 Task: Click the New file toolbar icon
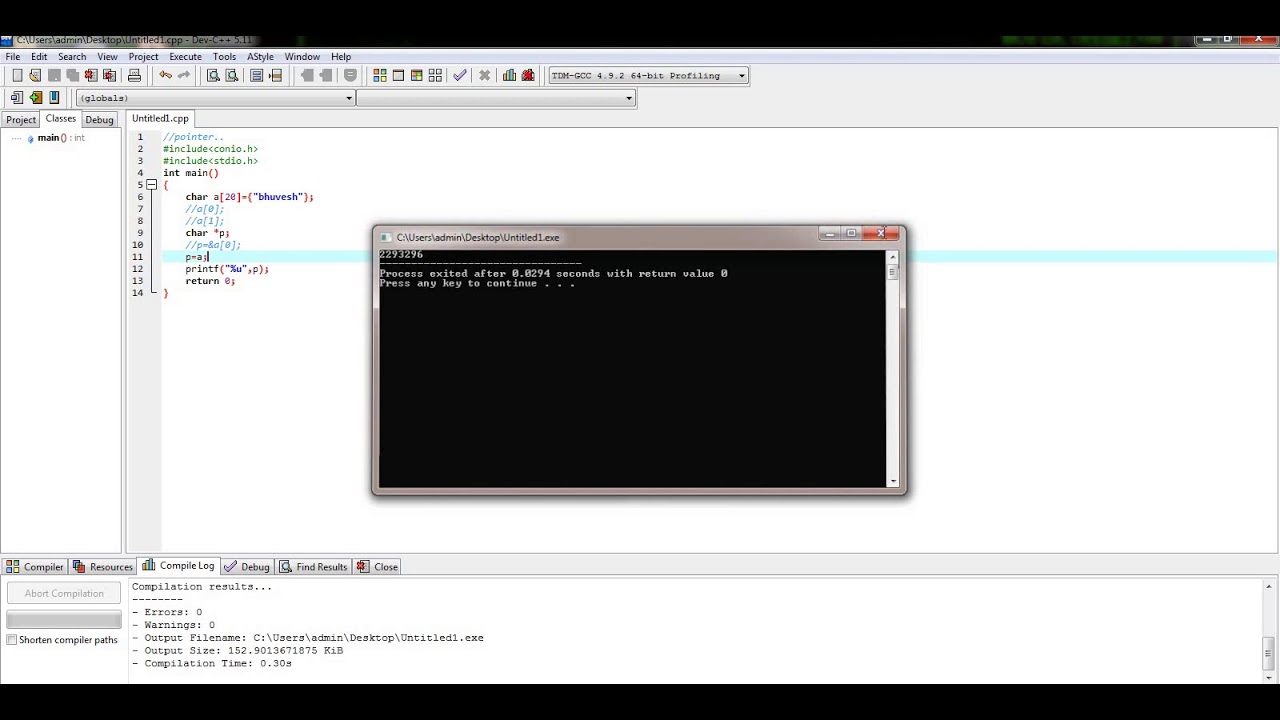(17, 75)
